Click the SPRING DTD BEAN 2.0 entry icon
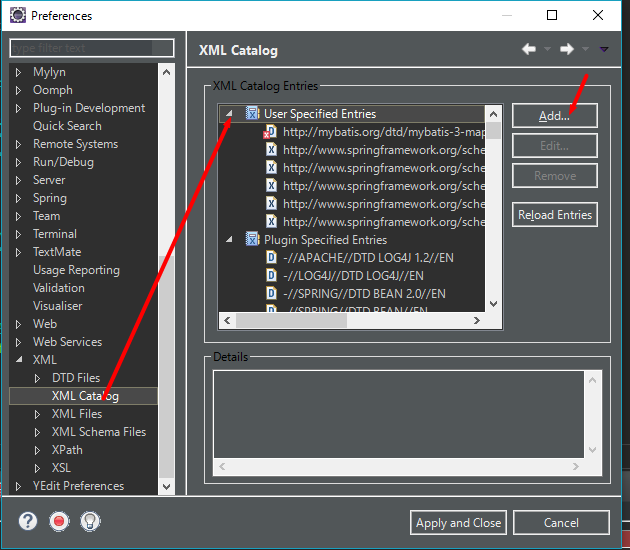Viewport: 630px width, 550px height. pos(272,294)
